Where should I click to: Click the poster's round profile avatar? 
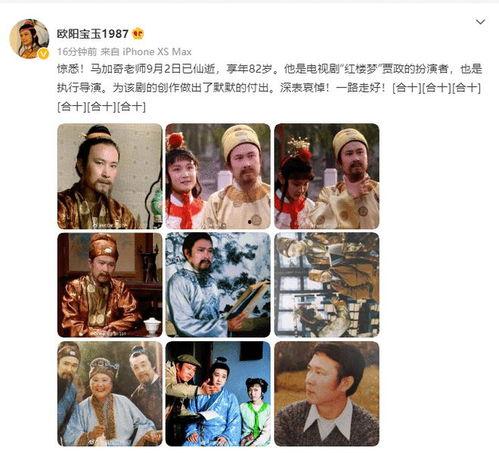[x=29, y=39]
